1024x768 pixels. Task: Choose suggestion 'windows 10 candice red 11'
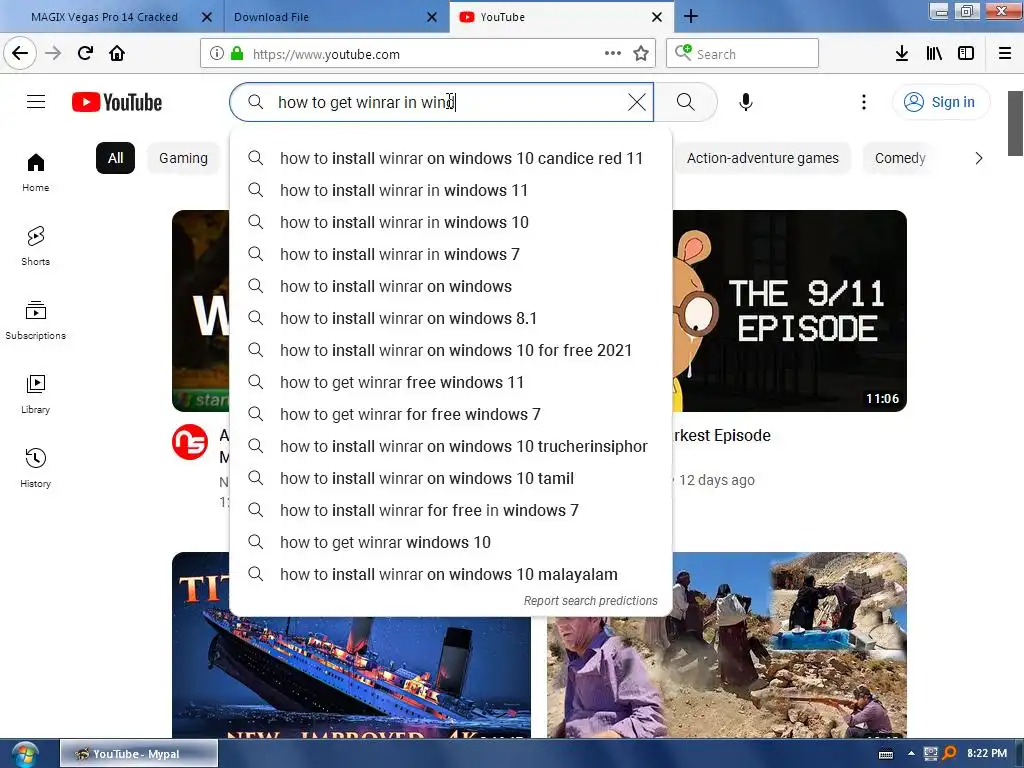tap(451, 158)
